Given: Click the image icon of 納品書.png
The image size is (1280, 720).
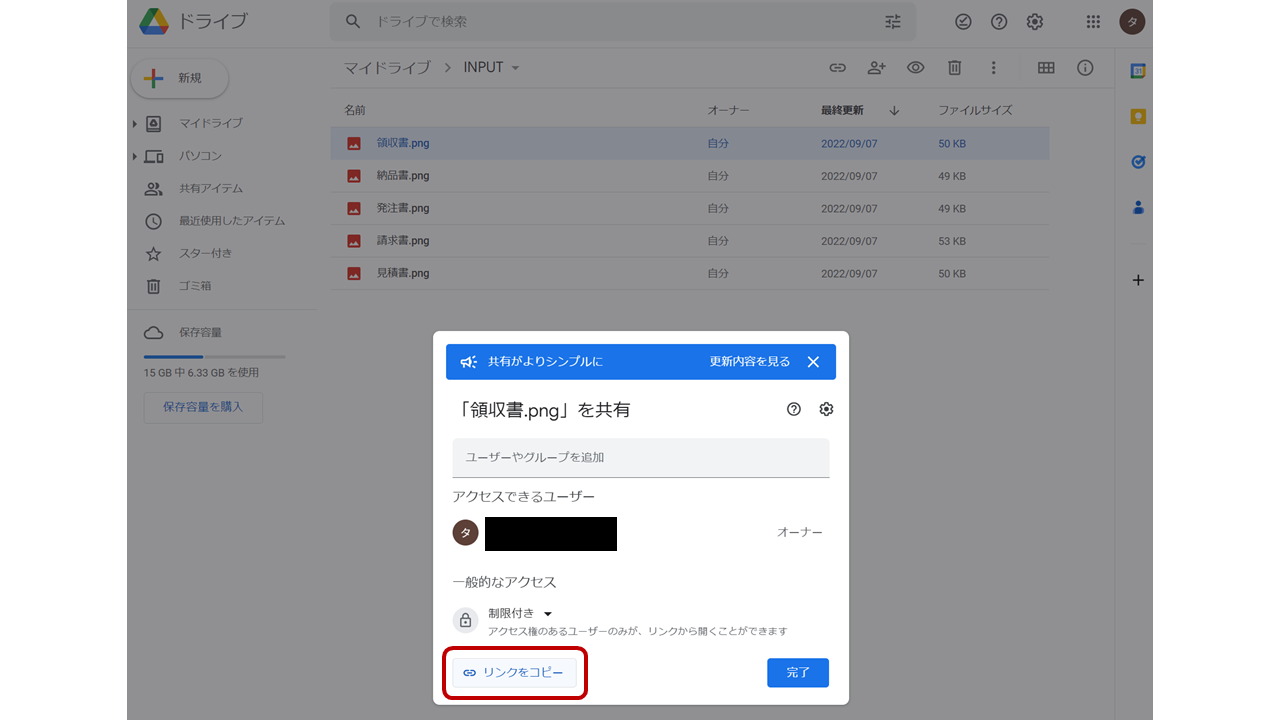Looking at the screenshot, I should click(x=354, y=176).
